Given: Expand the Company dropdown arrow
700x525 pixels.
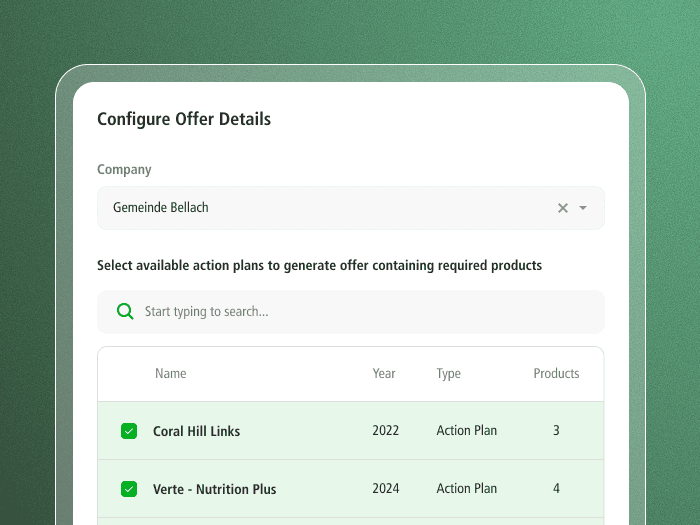Looking at the screenshot, I should click(x=583, y=208).
